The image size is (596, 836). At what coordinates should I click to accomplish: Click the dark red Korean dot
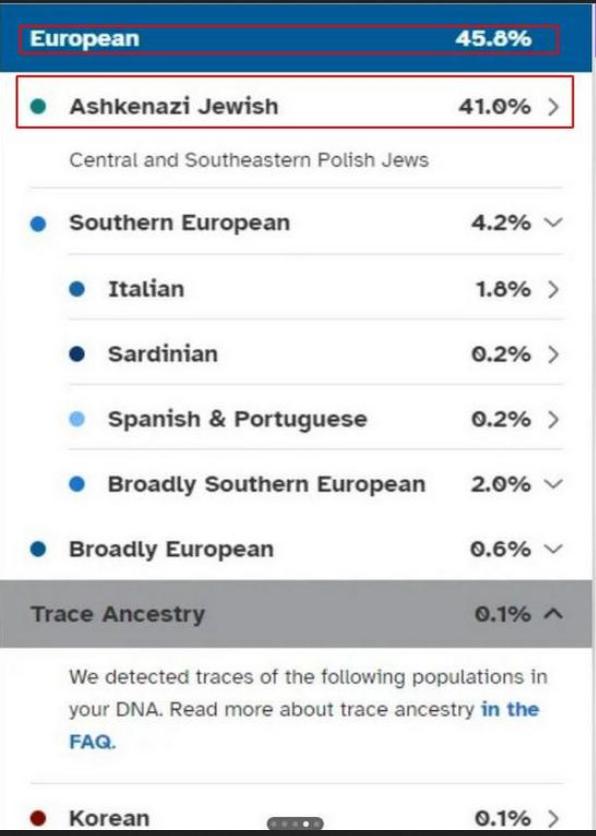38,818
